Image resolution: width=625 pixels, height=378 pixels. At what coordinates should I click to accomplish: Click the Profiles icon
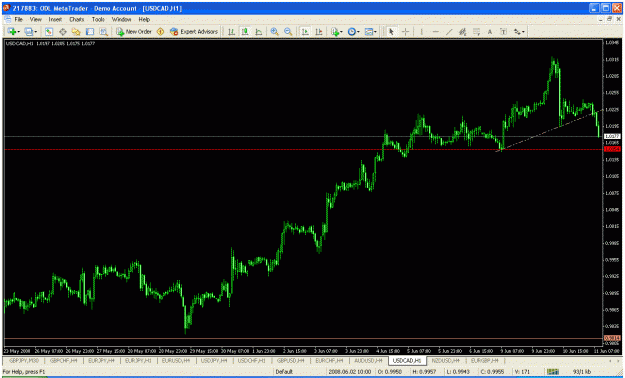(28, 32)
